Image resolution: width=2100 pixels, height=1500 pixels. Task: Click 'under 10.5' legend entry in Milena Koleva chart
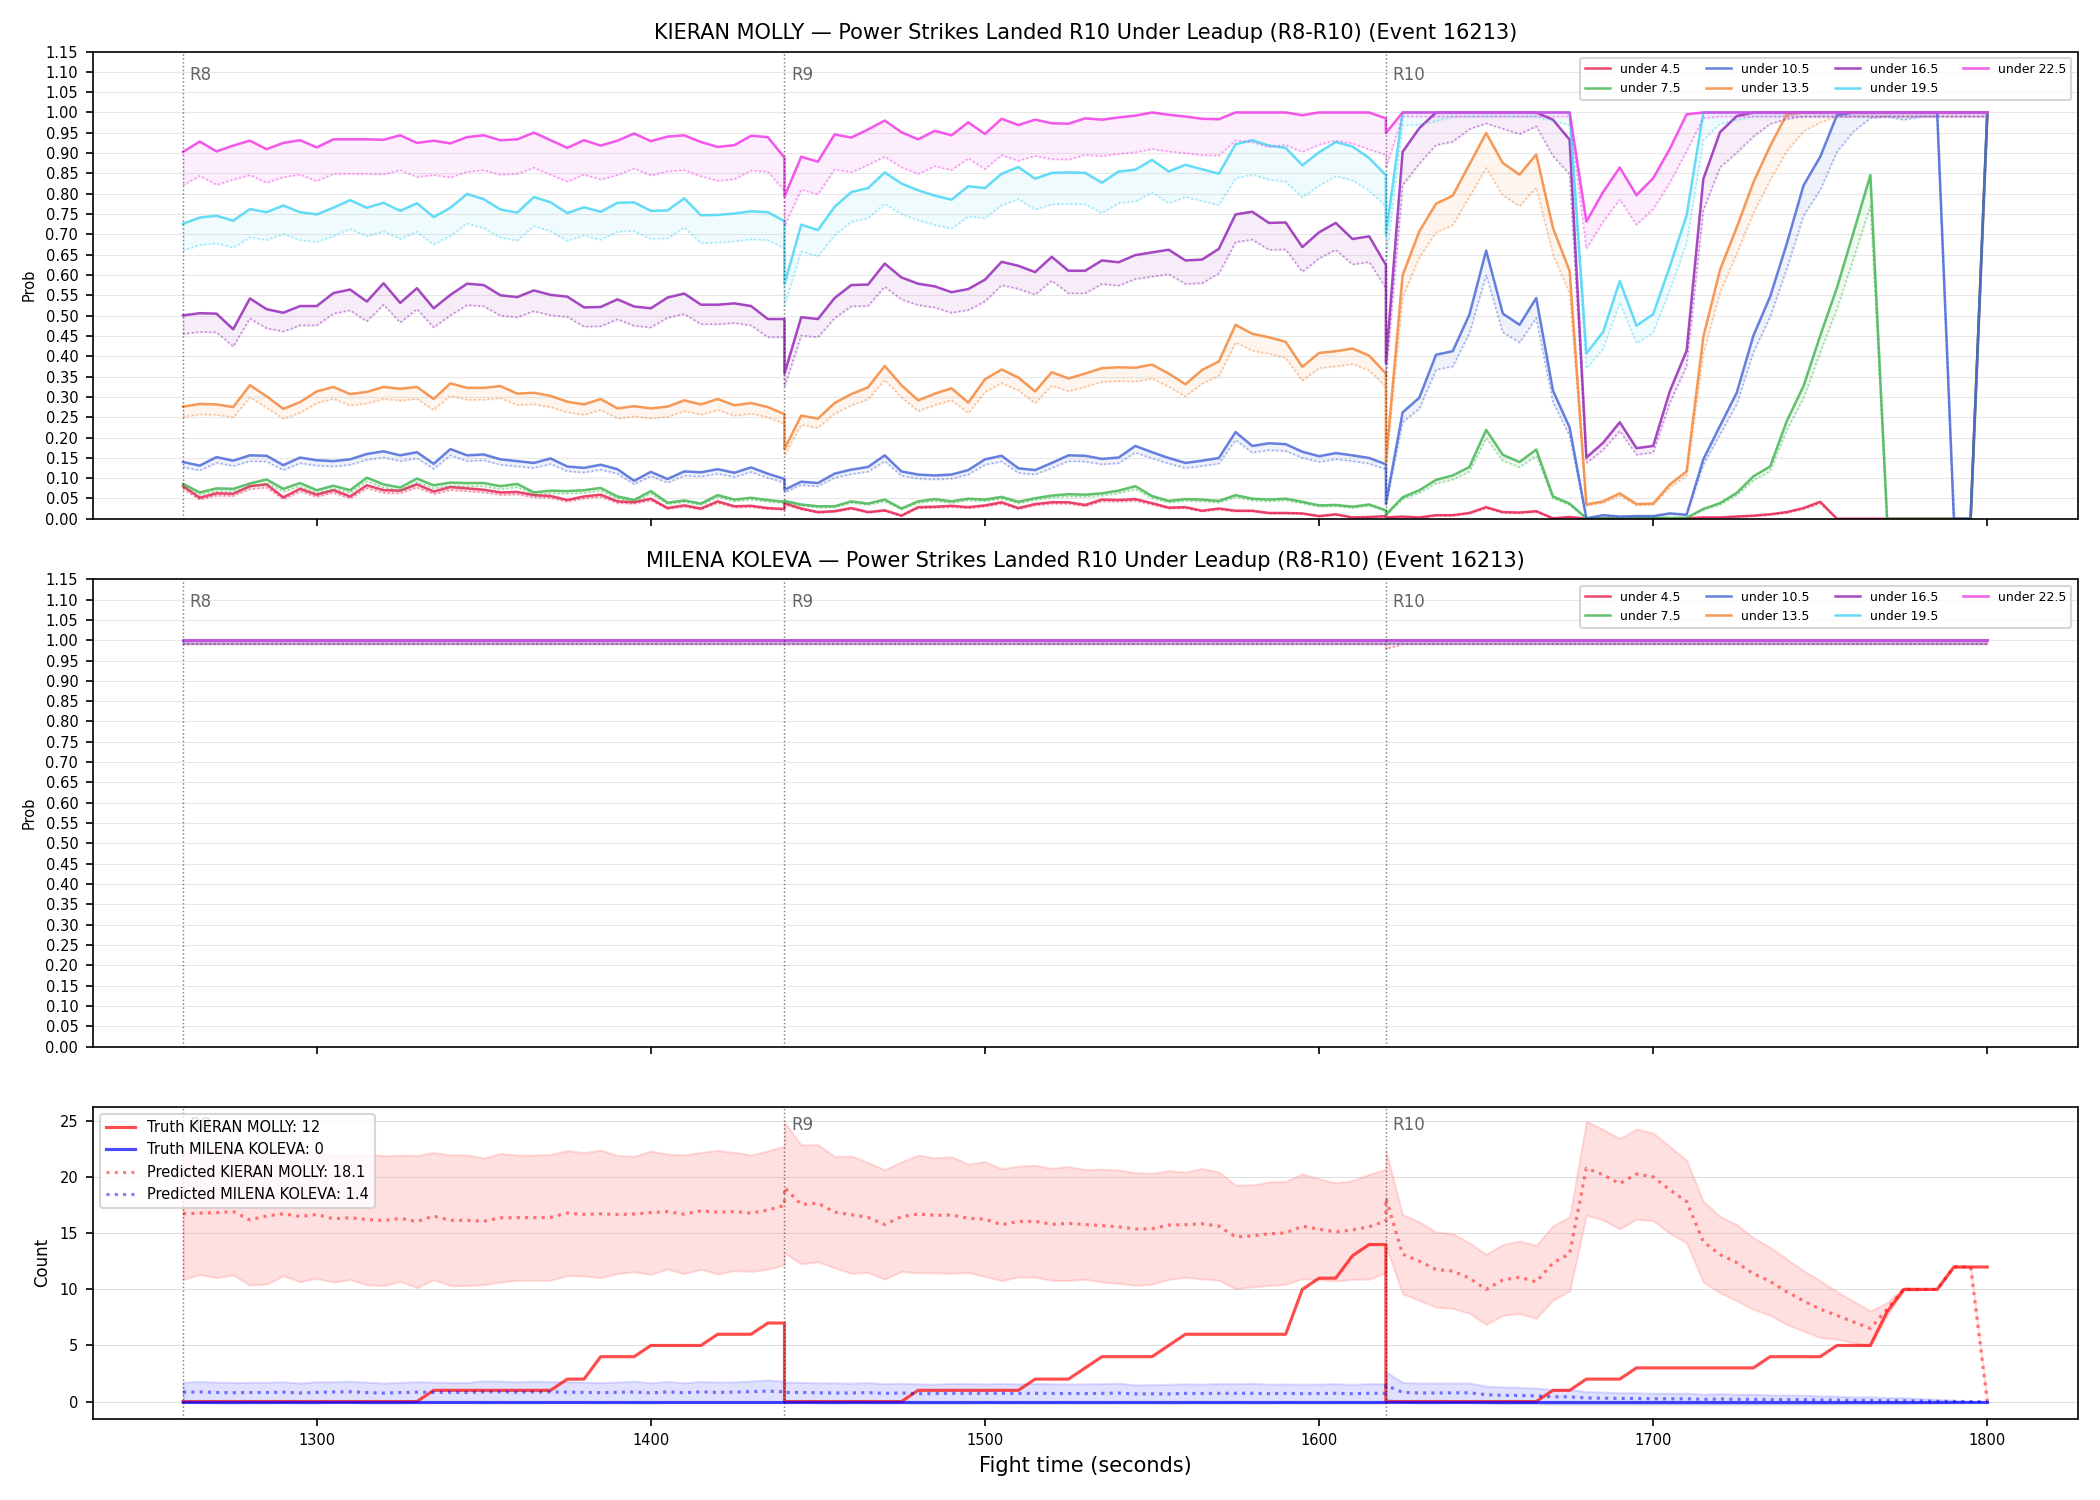pyautogui.click(x=1758, y=597)
